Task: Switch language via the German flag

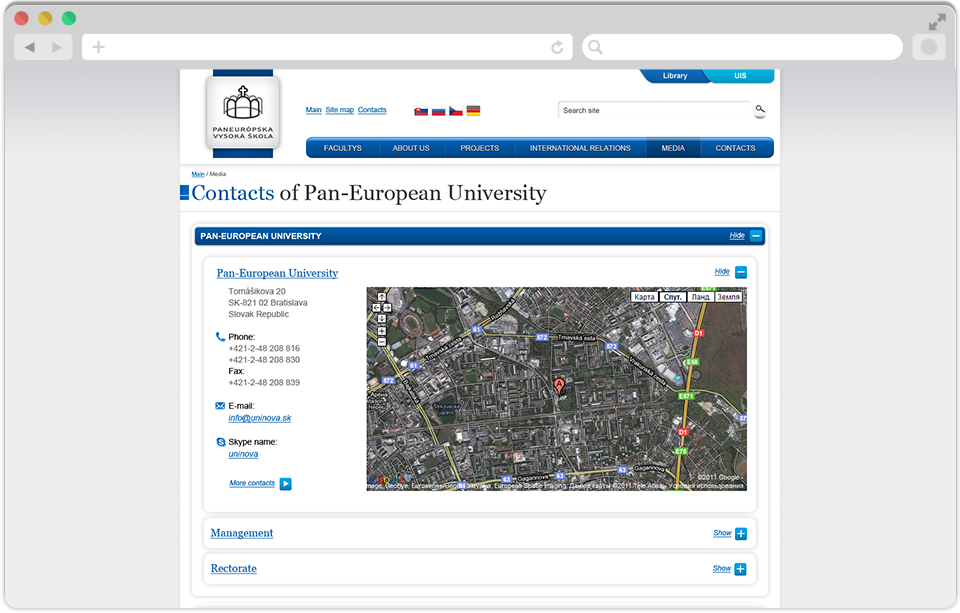Action: pos(473,111)
